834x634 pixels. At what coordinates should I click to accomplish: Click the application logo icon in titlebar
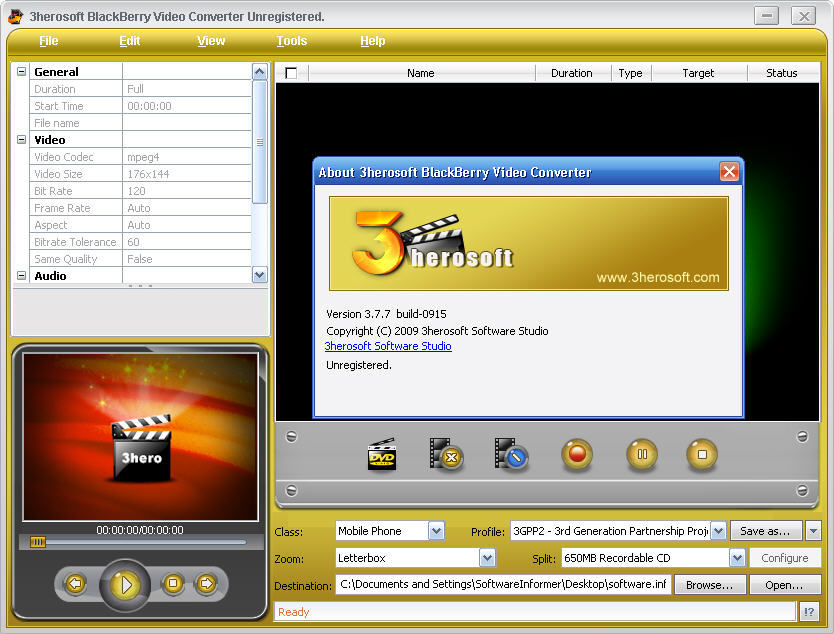pyautogui.click(x=14, y=15)
